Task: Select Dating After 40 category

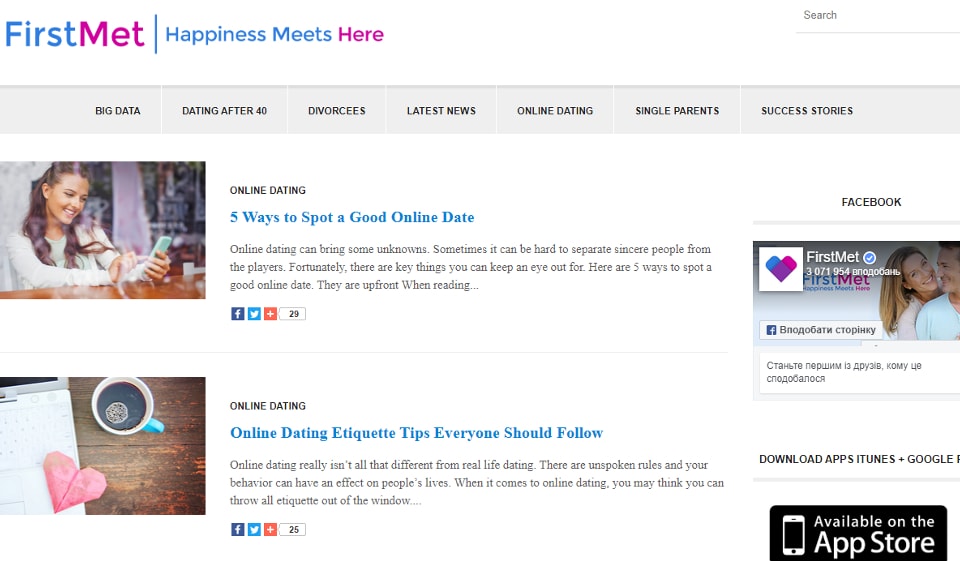Action: click(224, 111)
